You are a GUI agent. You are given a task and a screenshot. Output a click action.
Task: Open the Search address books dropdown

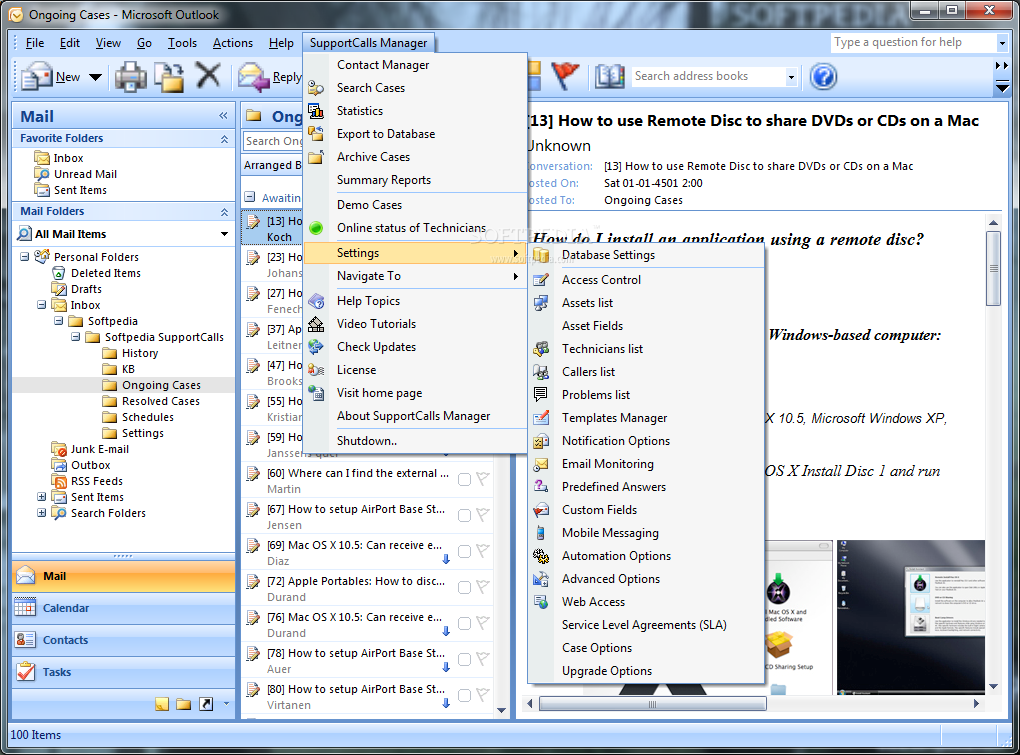tap(791, 77)
